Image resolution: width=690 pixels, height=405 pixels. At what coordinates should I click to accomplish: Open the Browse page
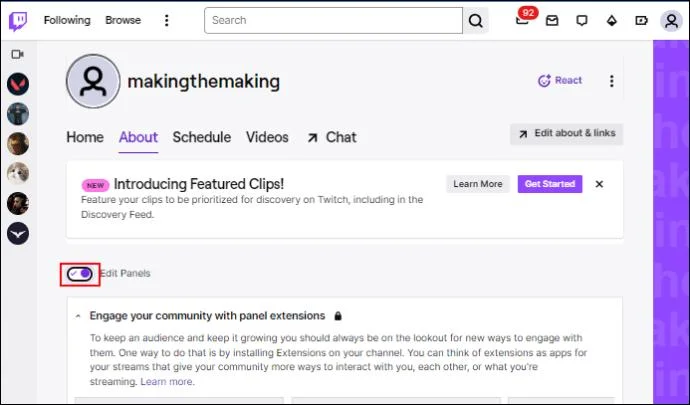click(x=123, y=20)
